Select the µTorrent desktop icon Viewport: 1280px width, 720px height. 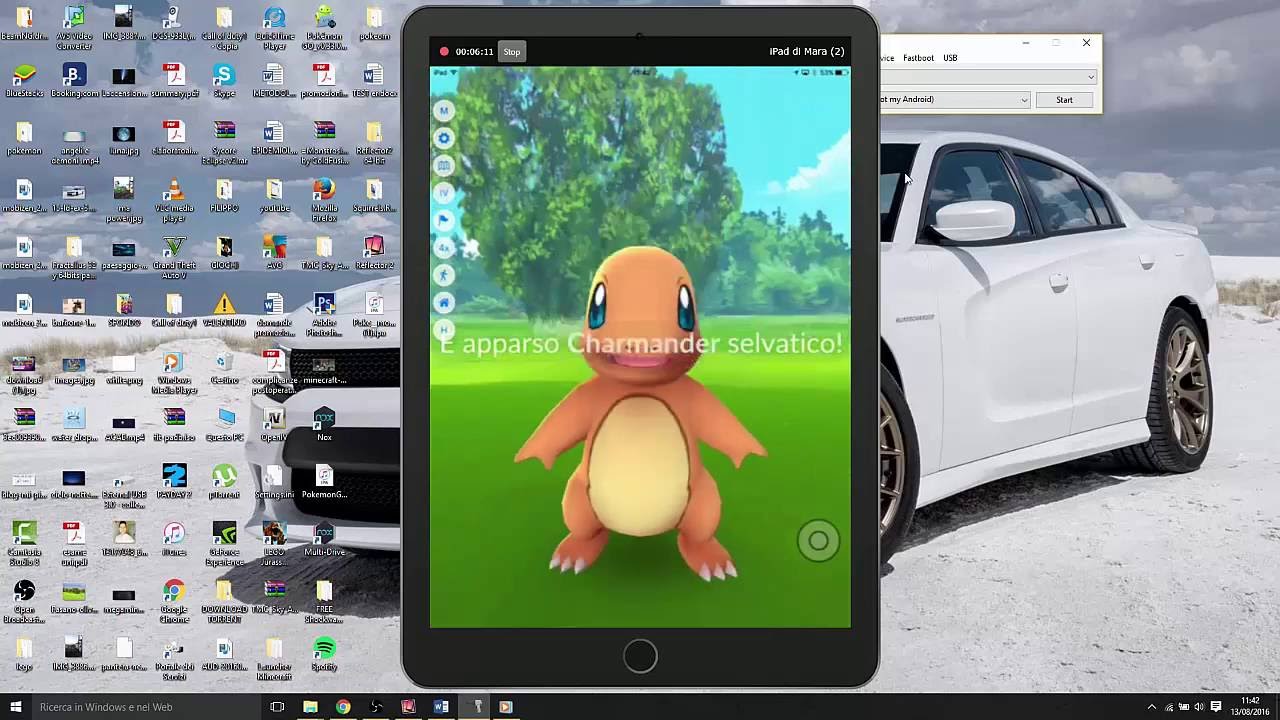click(x=224, y=482)
